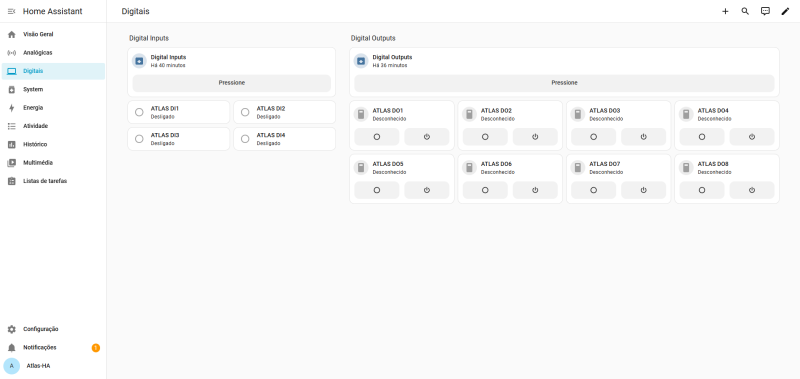This screenshot has width=800, height=379.
Task: Turn off ATLAS DO6 with circle button
Action: click(485, 190)
